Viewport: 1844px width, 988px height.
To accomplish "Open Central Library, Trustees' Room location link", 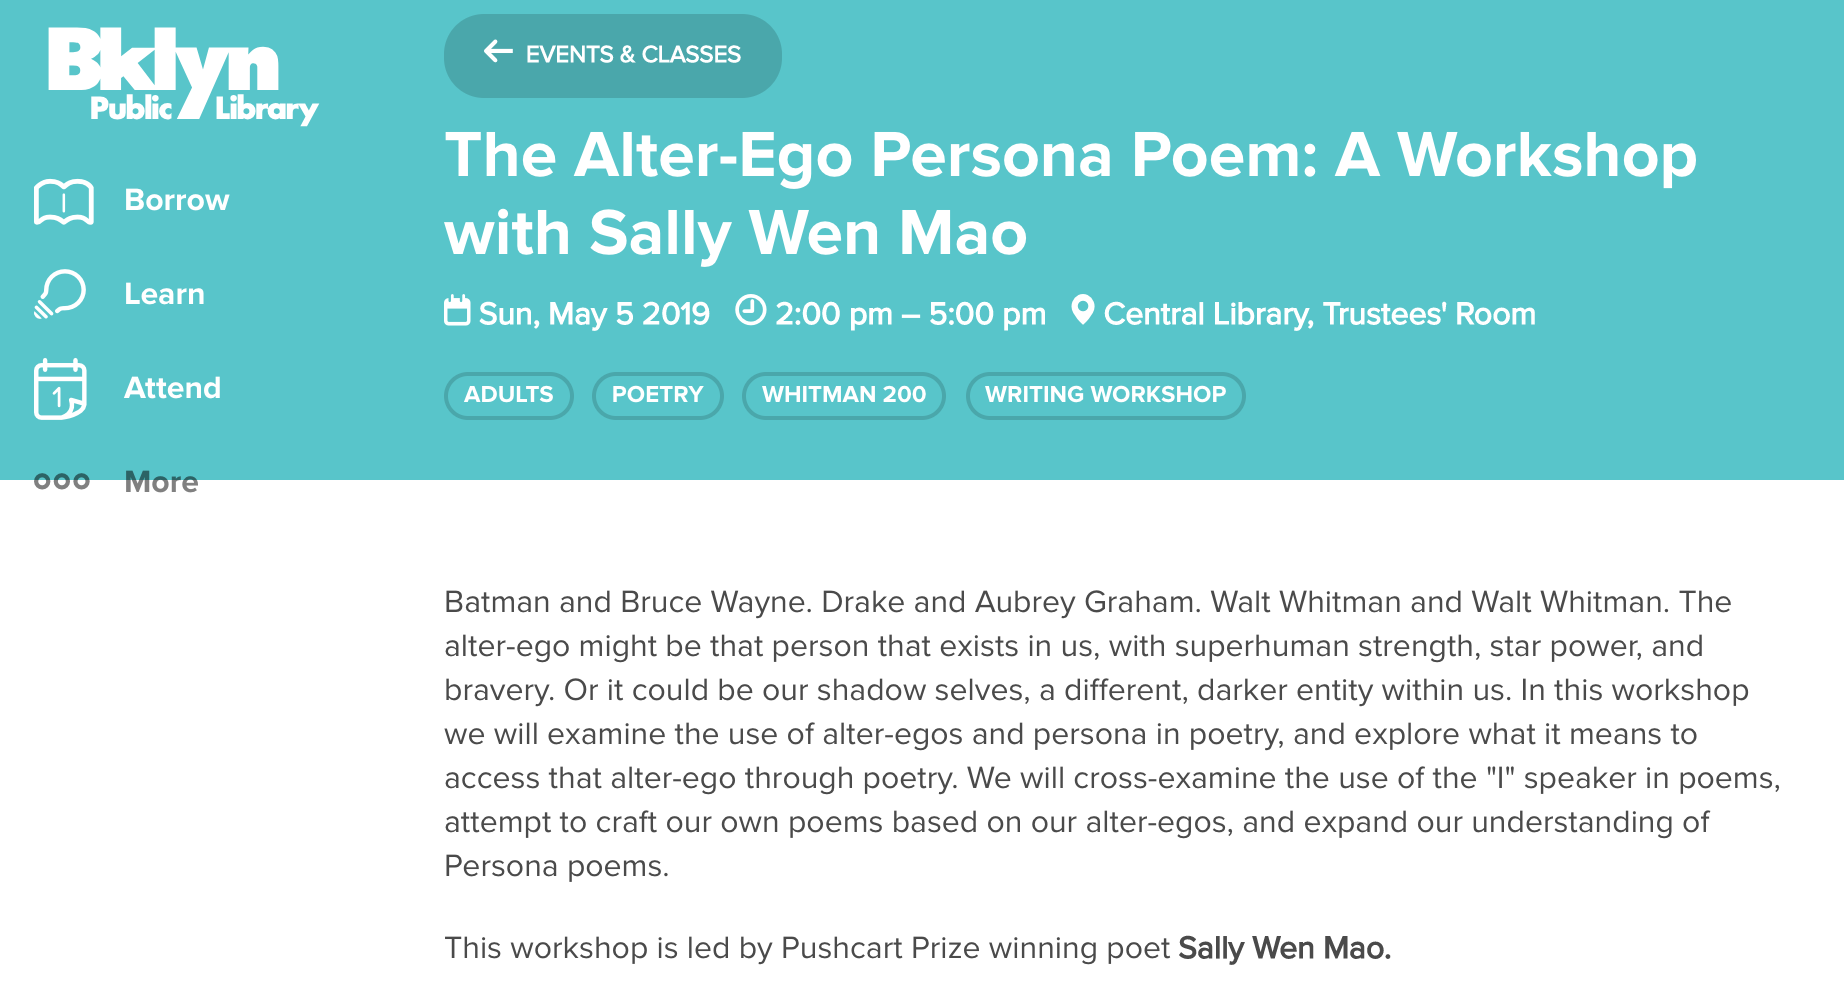I will (1319, 314).
